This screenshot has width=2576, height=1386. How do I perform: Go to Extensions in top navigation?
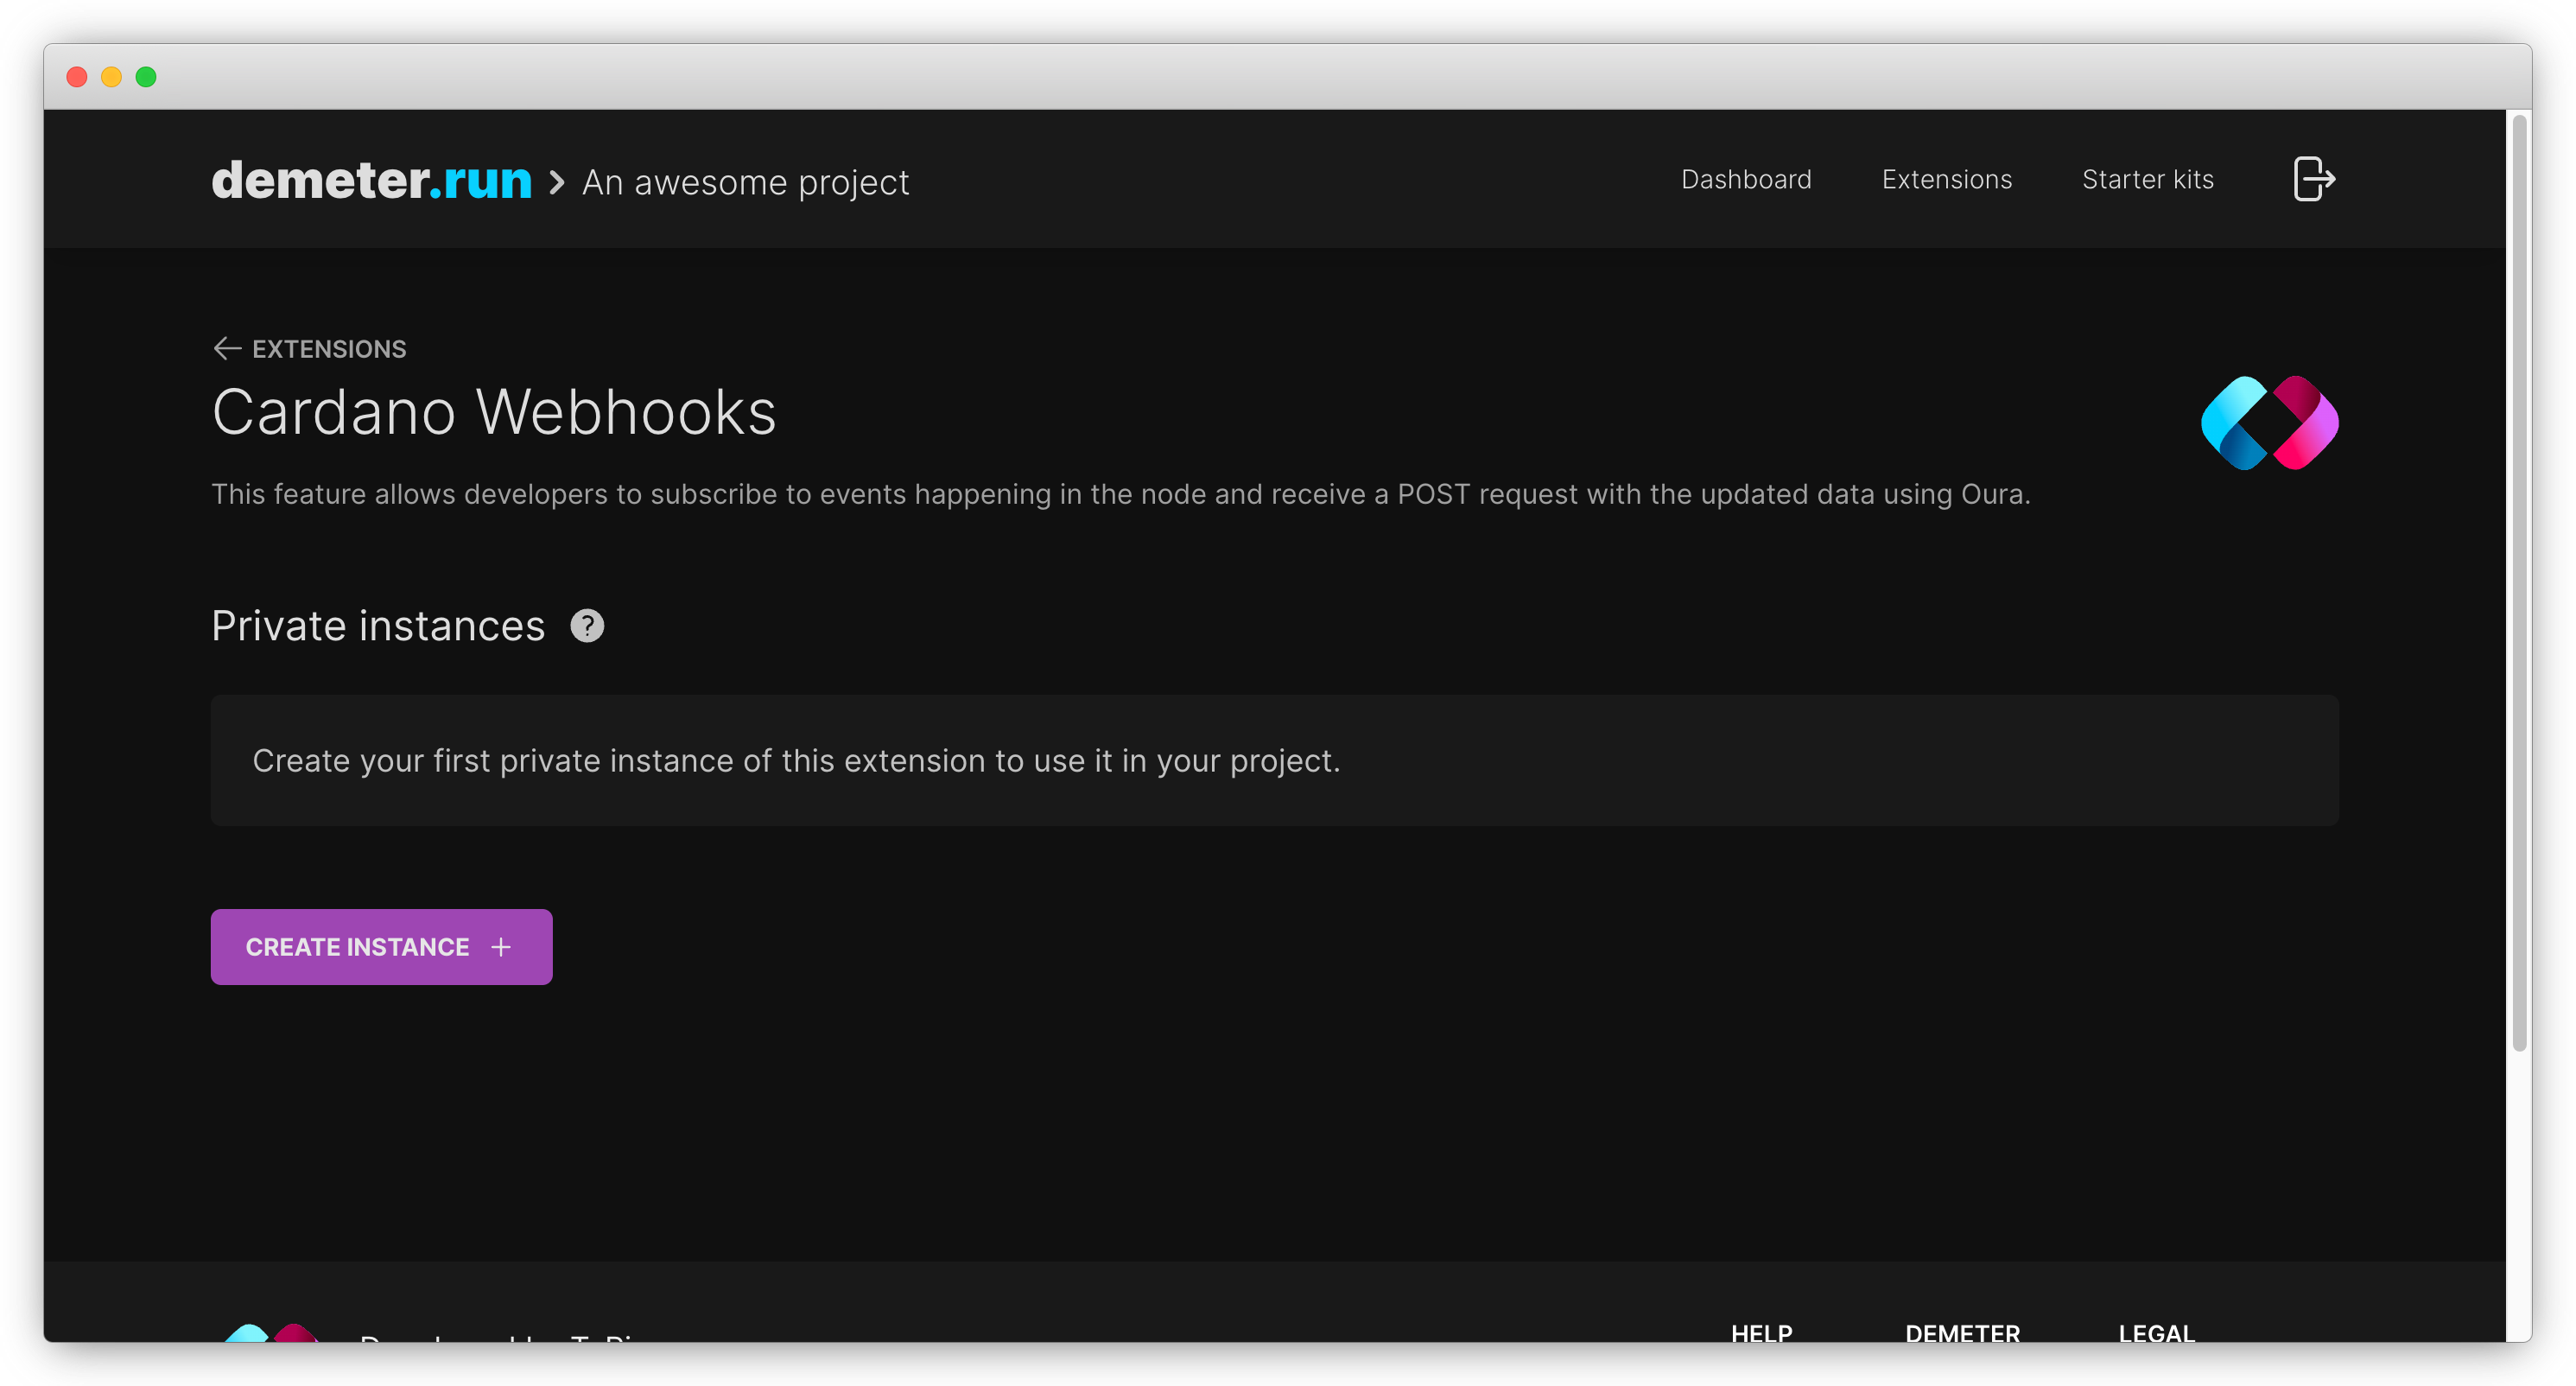pyautogui.click(x=1946, y=179)
